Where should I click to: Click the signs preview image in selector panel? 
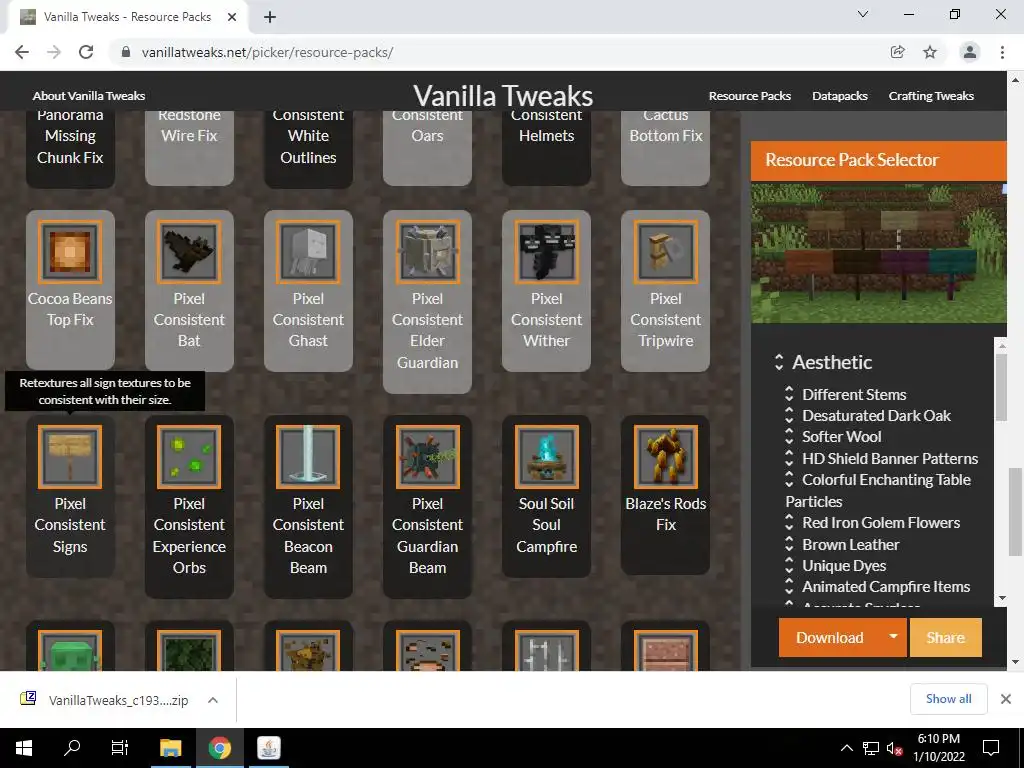[878, 253]
